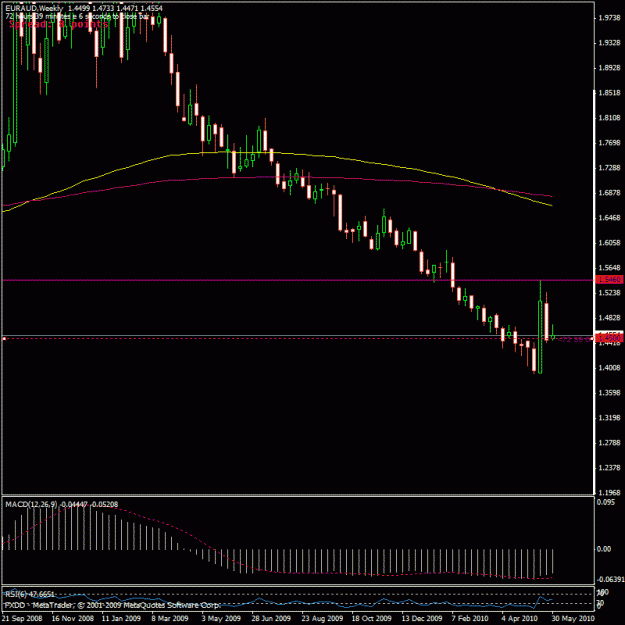Click the 1.2788 price axis label
This screenshot has height=625, width=625.
click(610, 443)
